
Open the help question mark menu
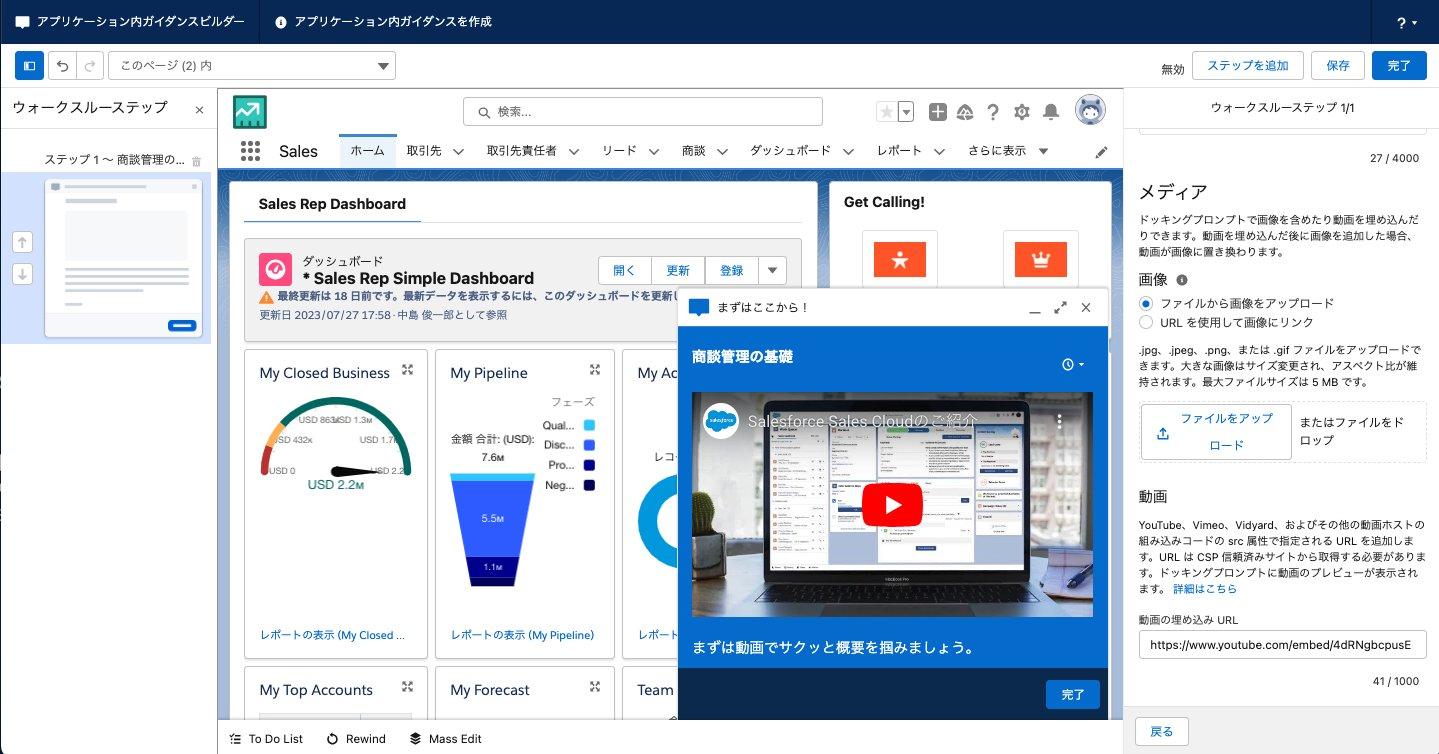(x=1407, y=22)
